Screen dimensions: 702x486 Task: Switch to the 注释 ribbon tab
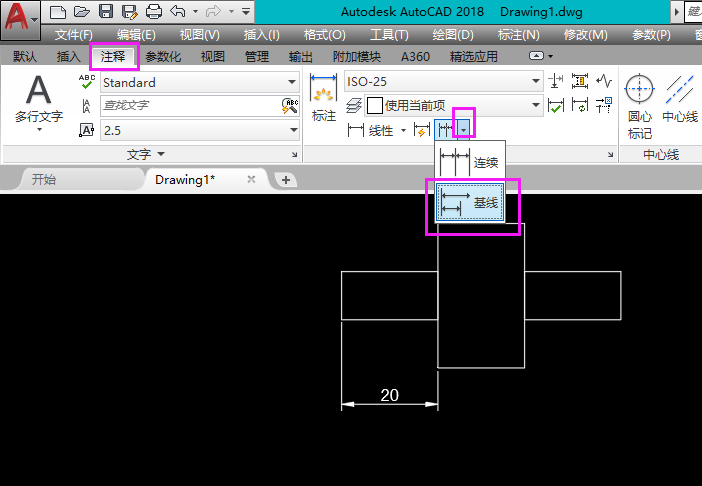click(x=113, y=56)
